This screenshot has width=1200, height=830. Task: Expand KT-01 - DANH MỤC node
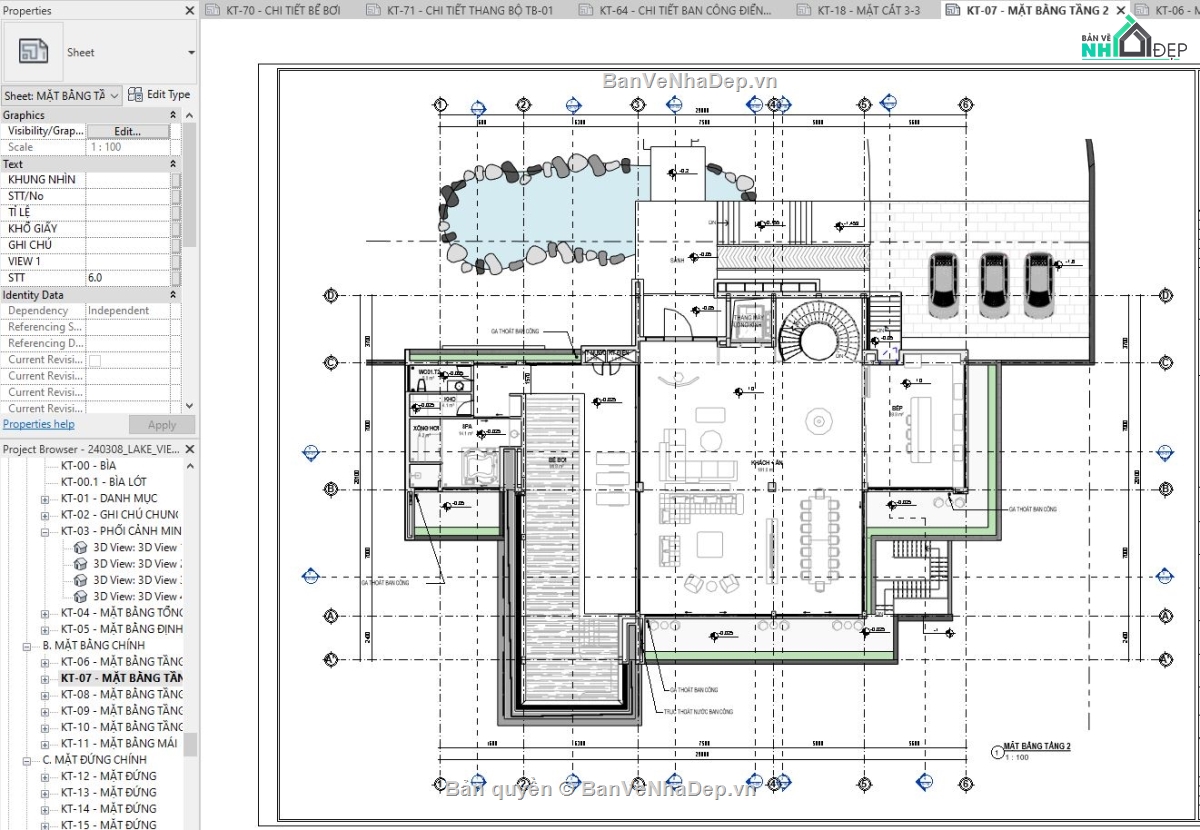pyautogui.click(x=45, y=499)
